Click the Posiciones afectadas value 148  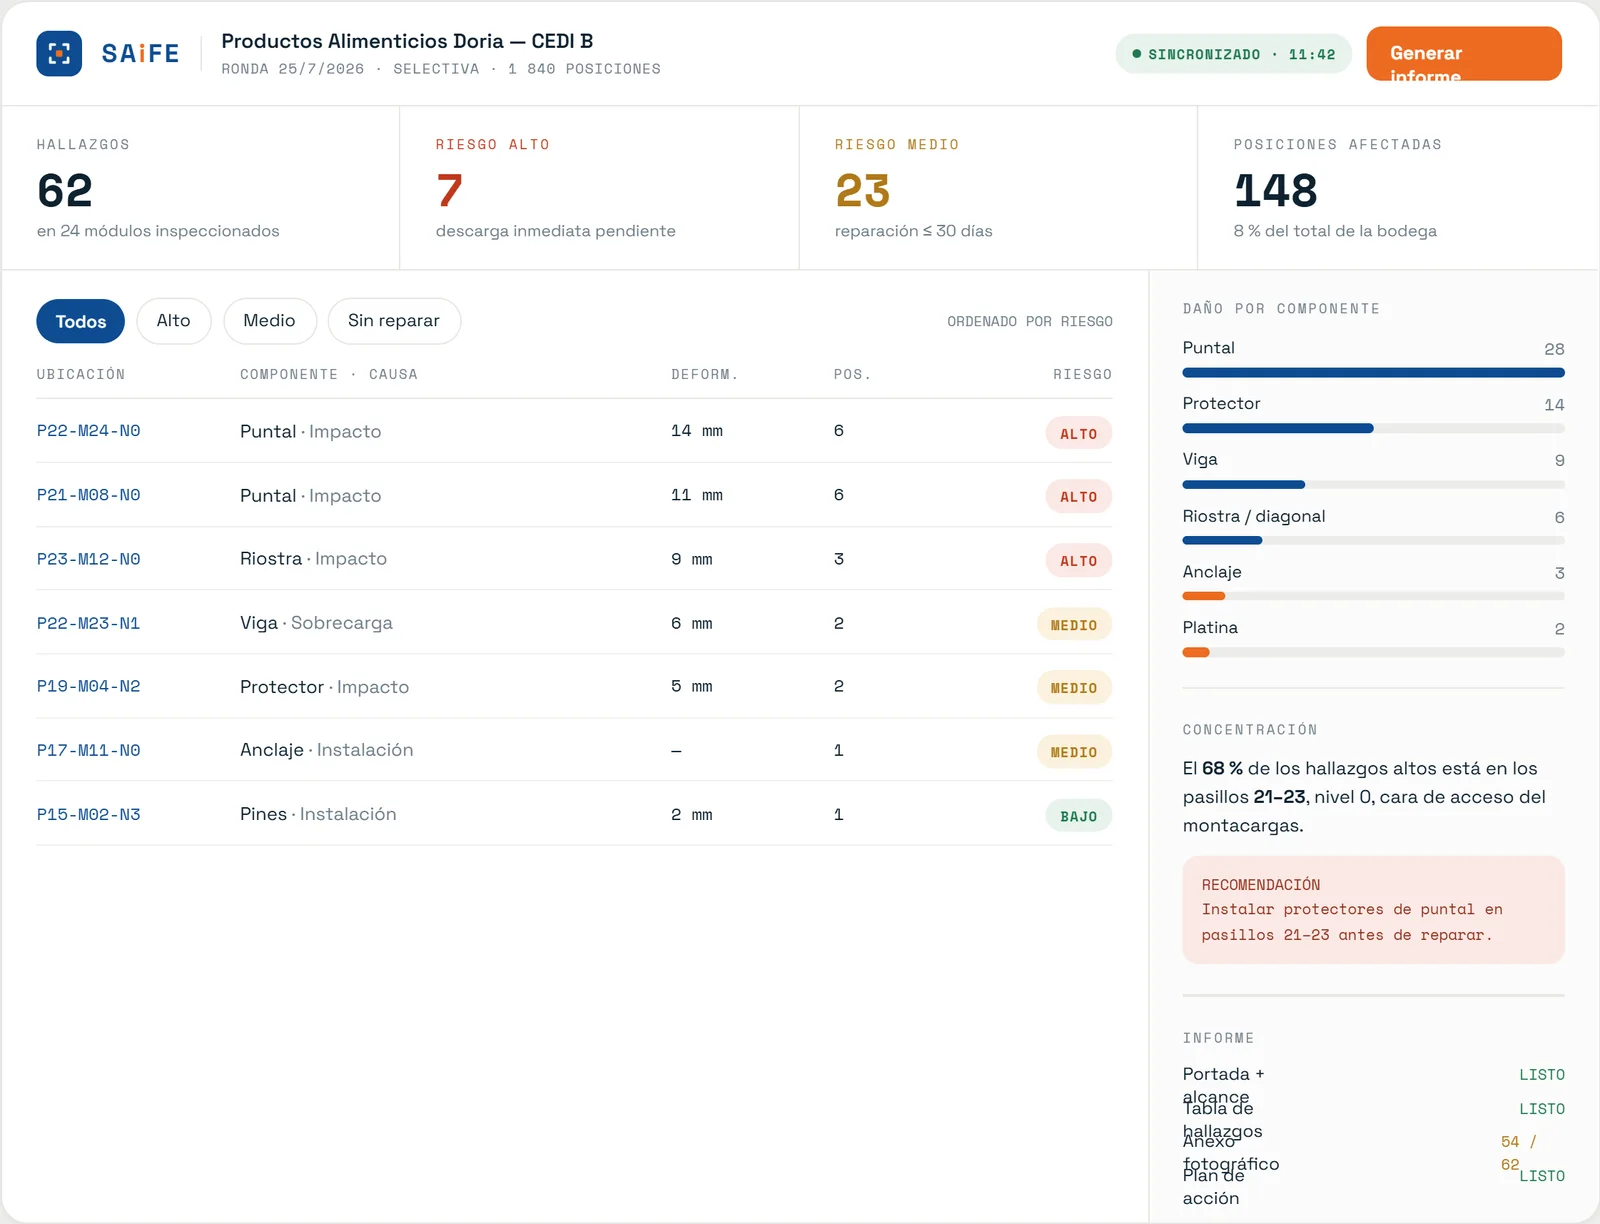pyautogui.click(x=1276, y=190)
